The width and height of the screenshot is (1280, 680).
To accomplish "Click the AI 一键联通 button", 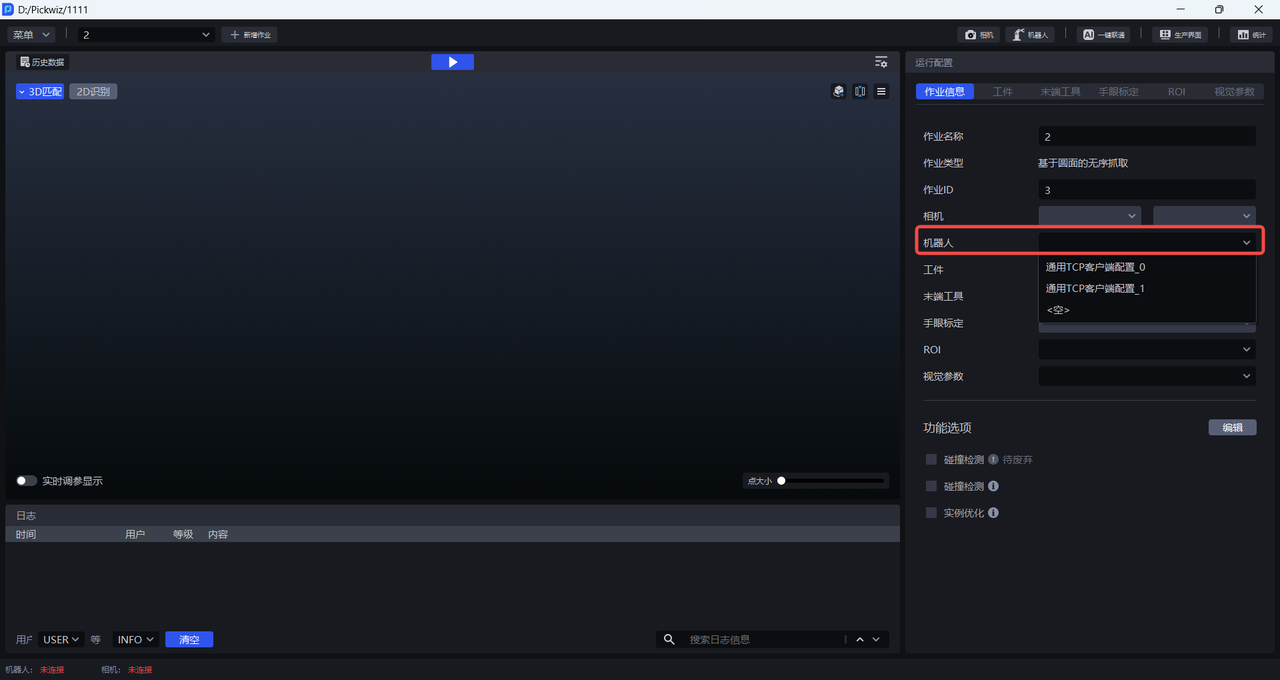I will coord(1104,35).
